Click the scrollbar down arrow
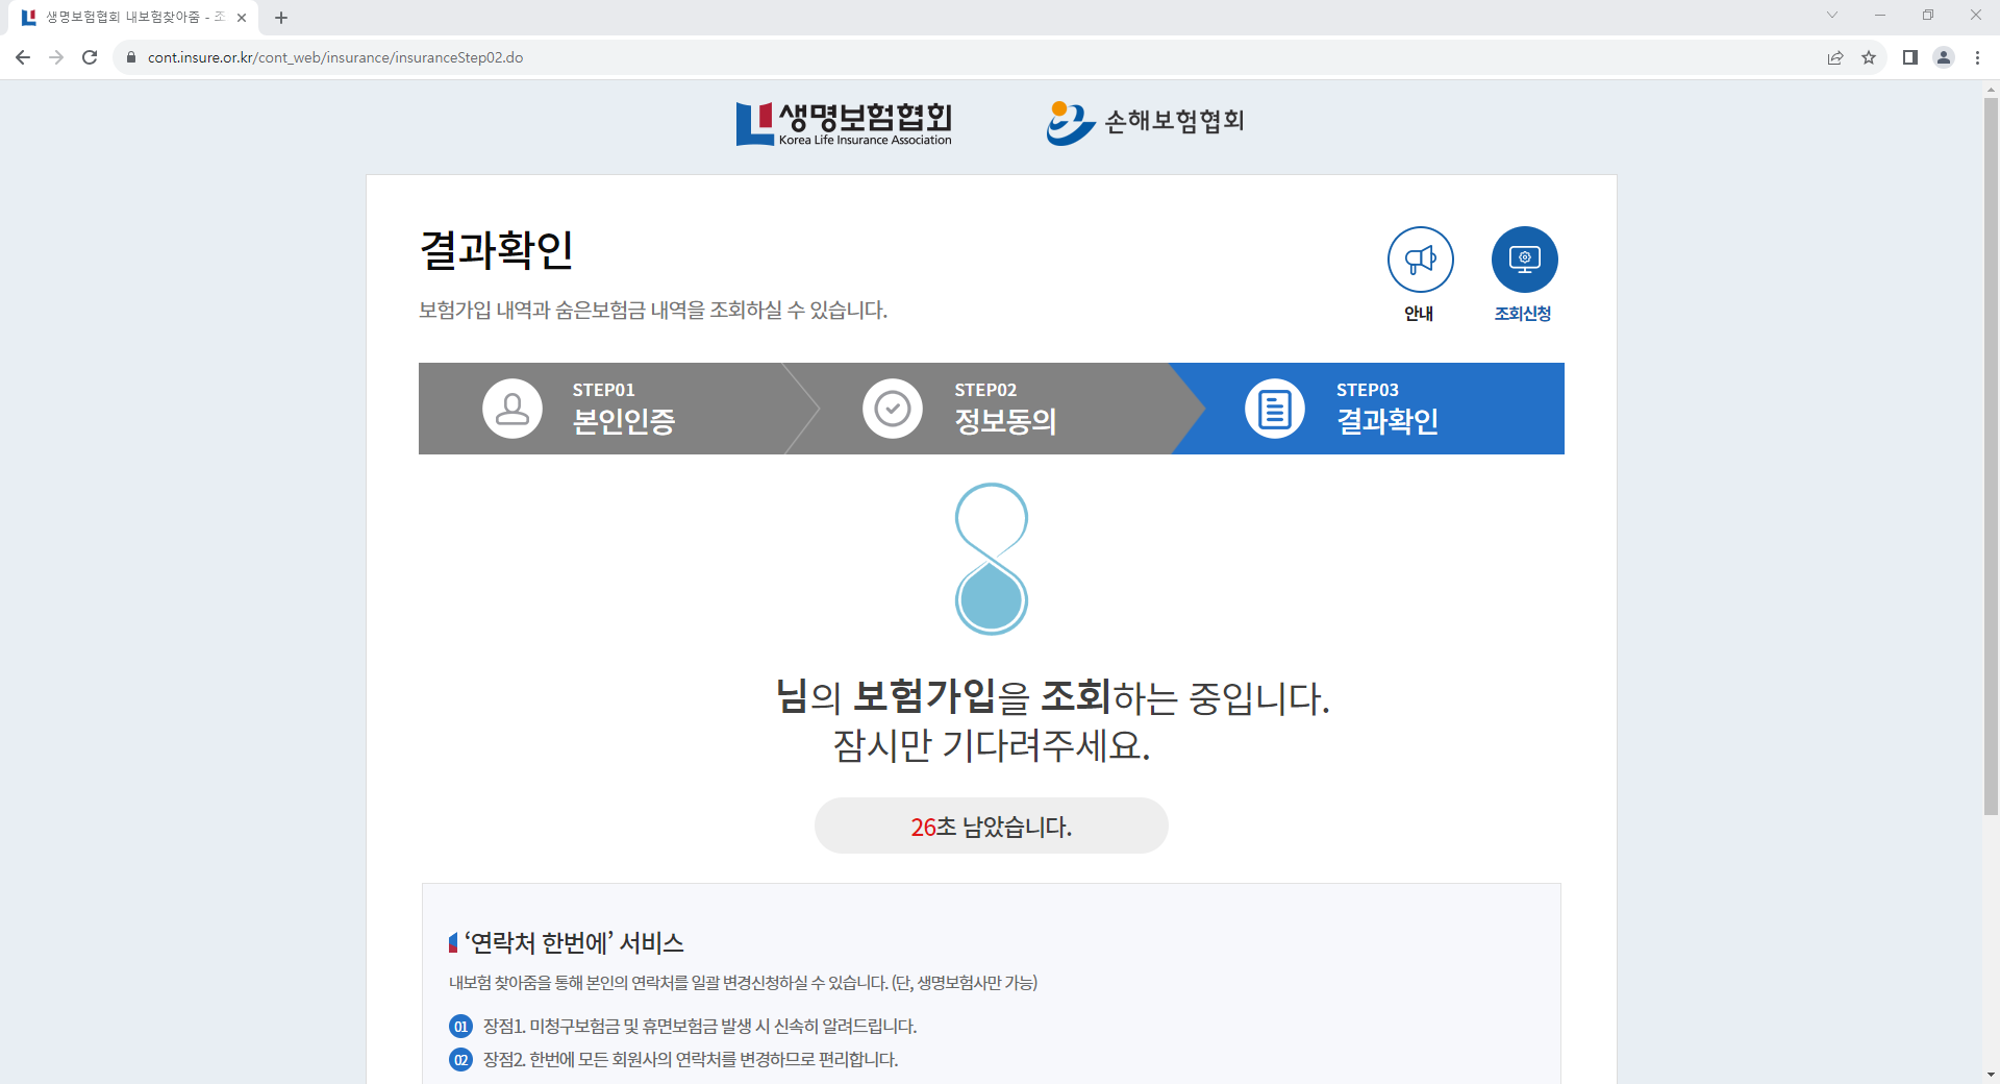Image resolution: width=2000 pixels, height=1084 pixels. 1990,1075
